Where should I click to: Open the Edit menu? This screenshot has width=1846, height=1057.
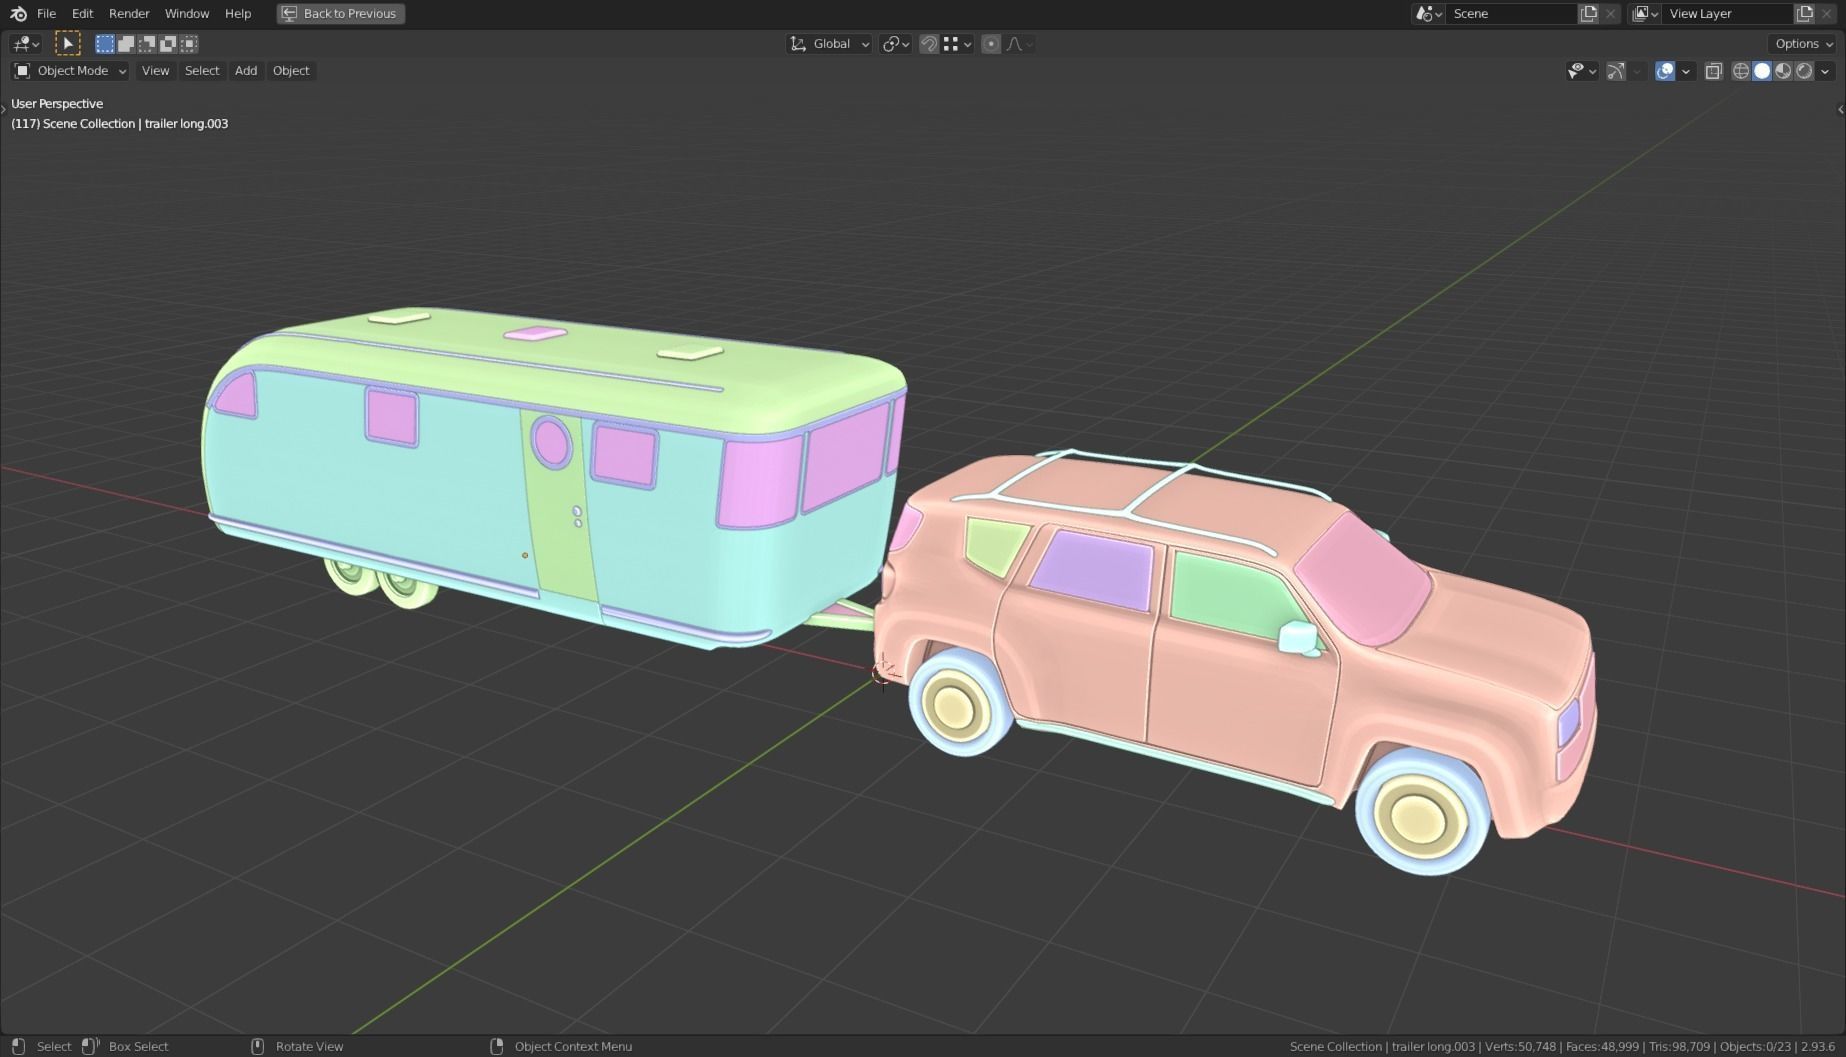coord(82,13)
